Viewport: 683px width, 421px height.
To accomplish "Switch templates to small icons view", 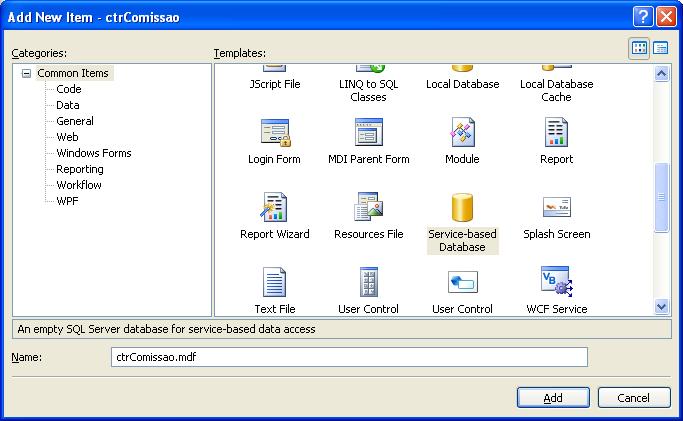I will (661, 48).
